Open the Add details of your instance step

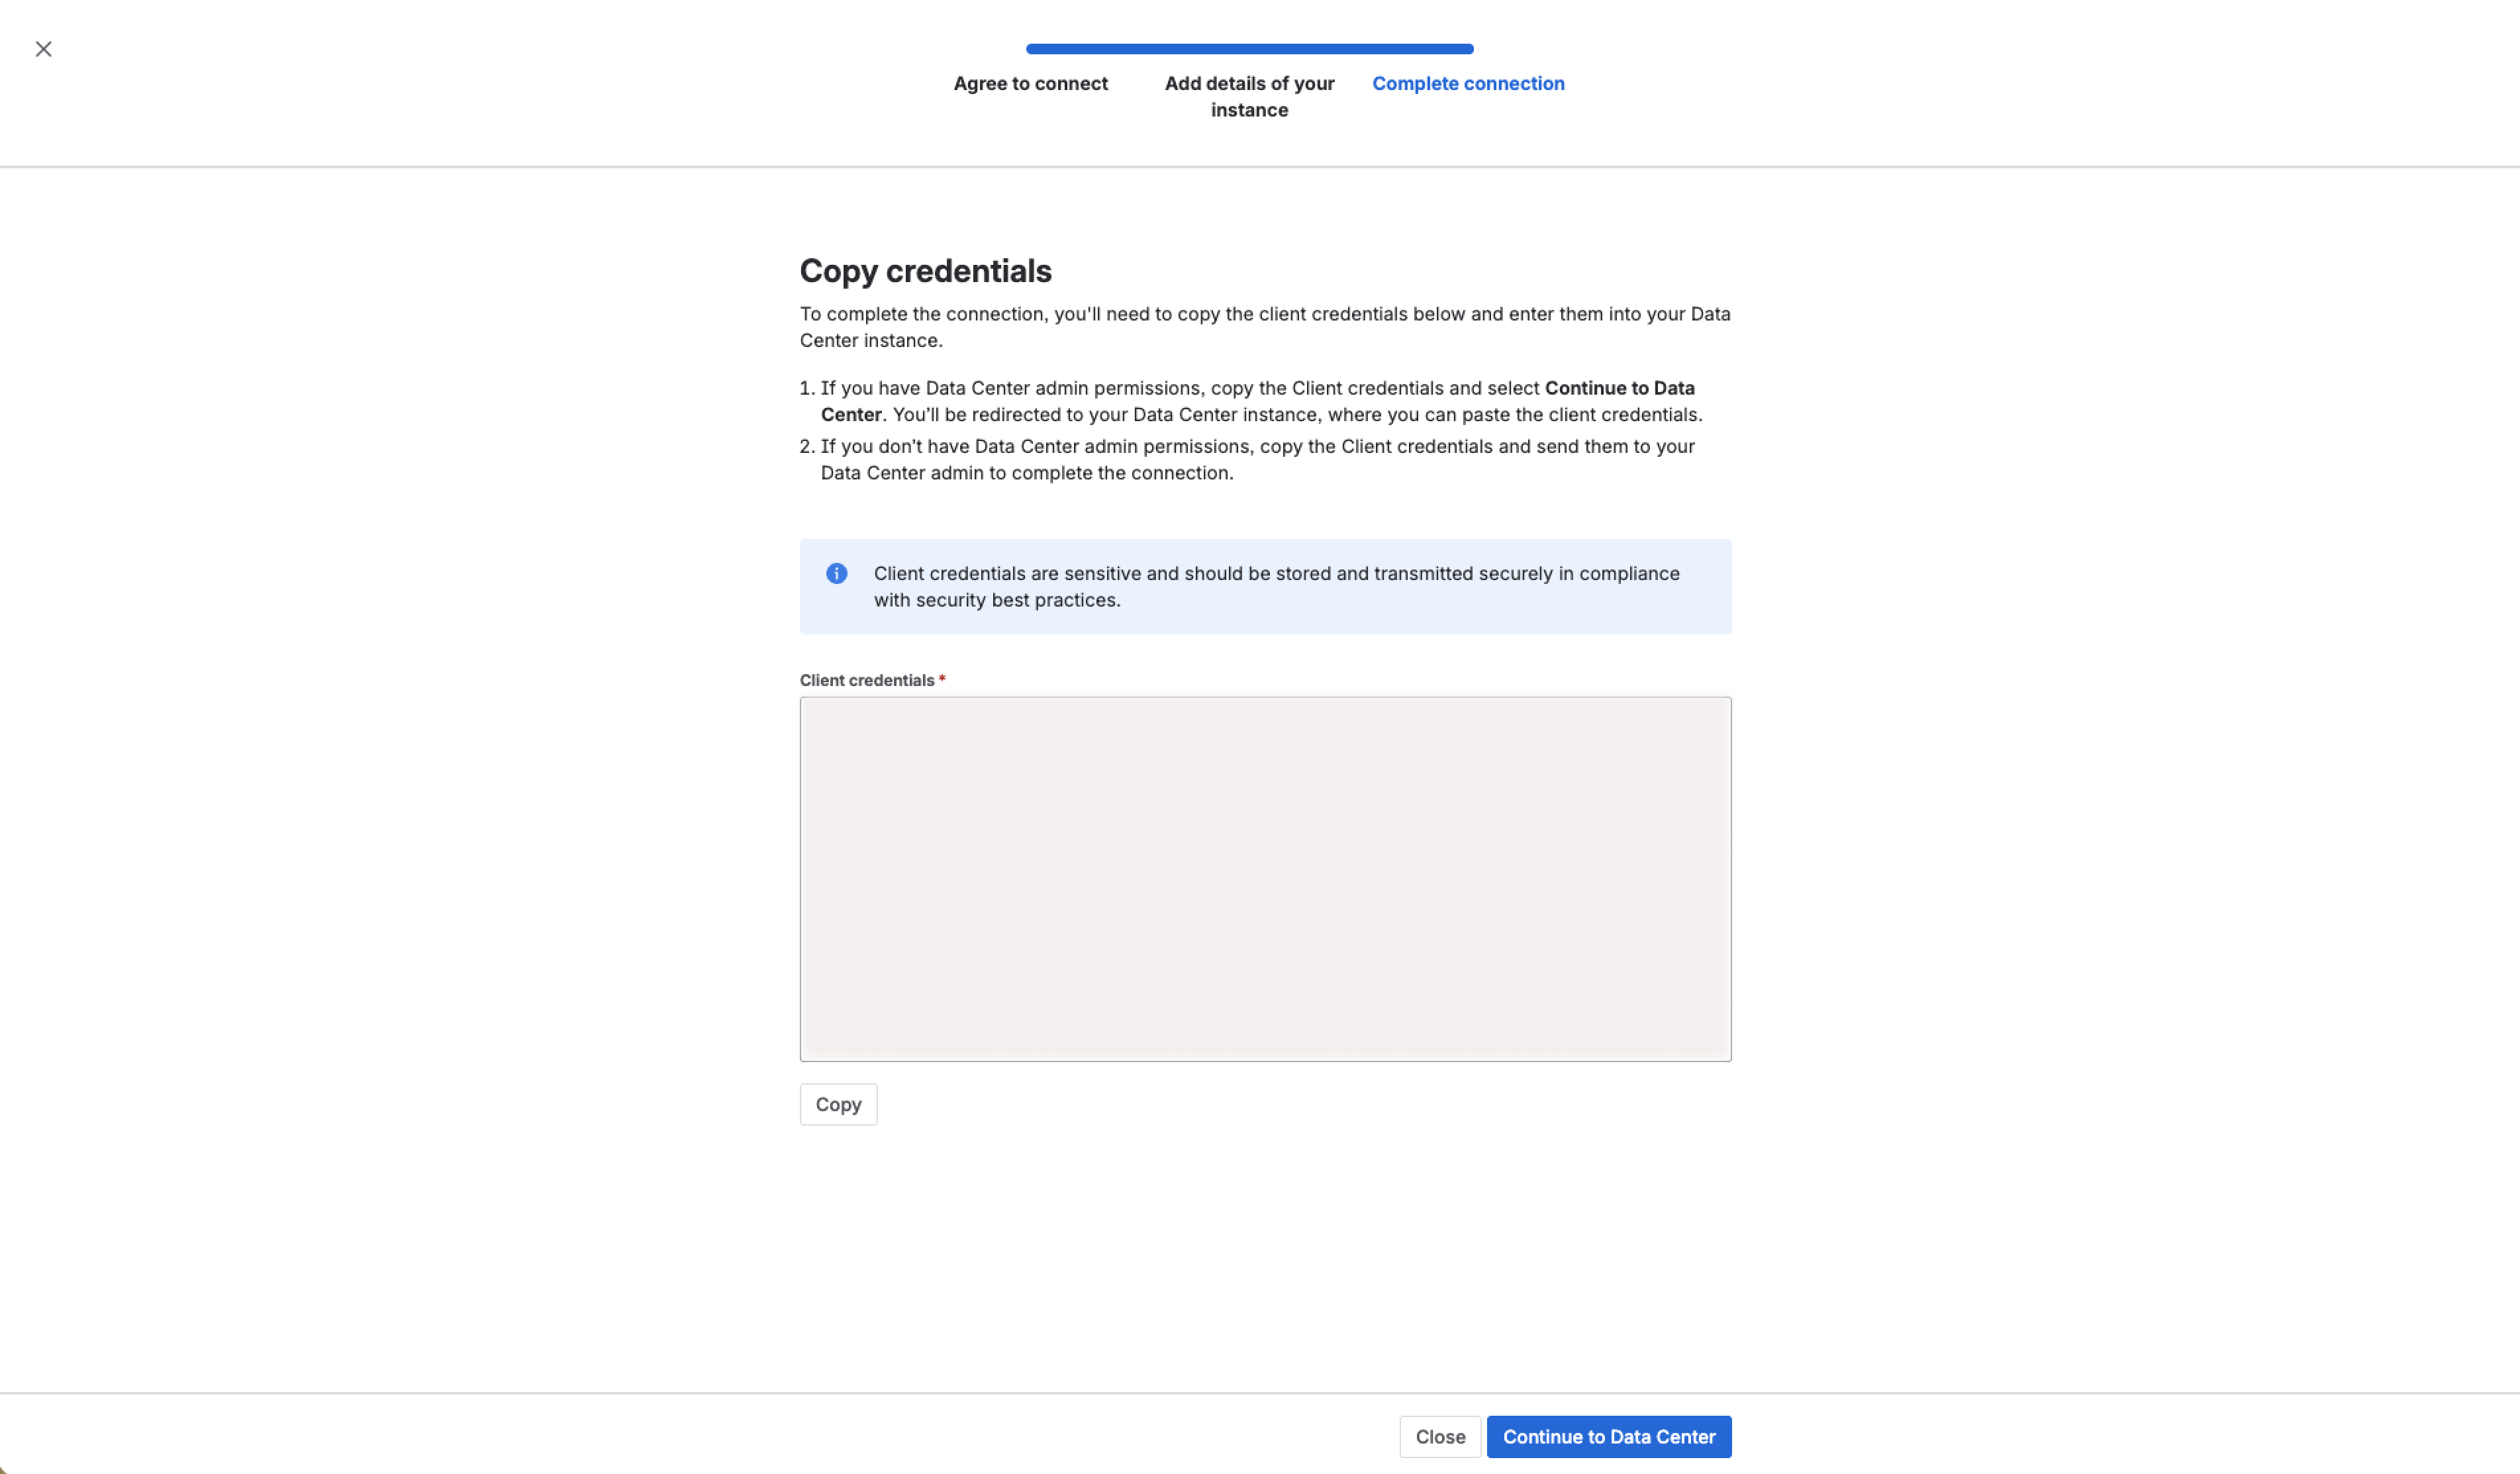[1249, 96]
